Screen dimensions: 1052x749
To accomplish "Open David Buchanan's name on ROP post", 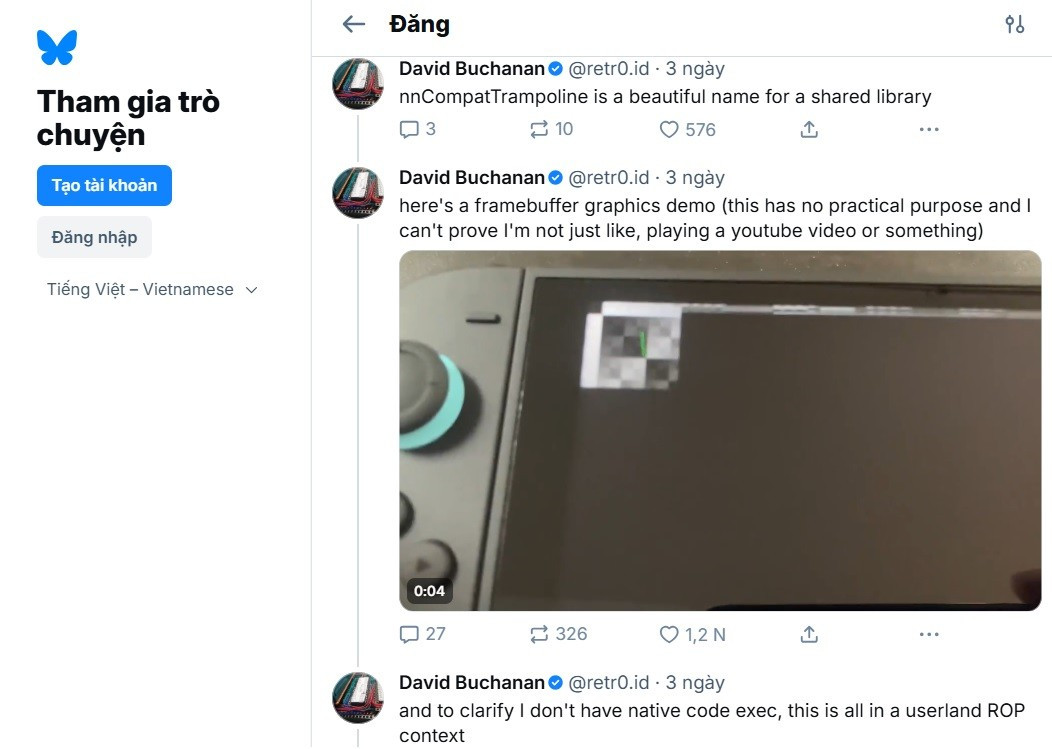I will [472, 683].
